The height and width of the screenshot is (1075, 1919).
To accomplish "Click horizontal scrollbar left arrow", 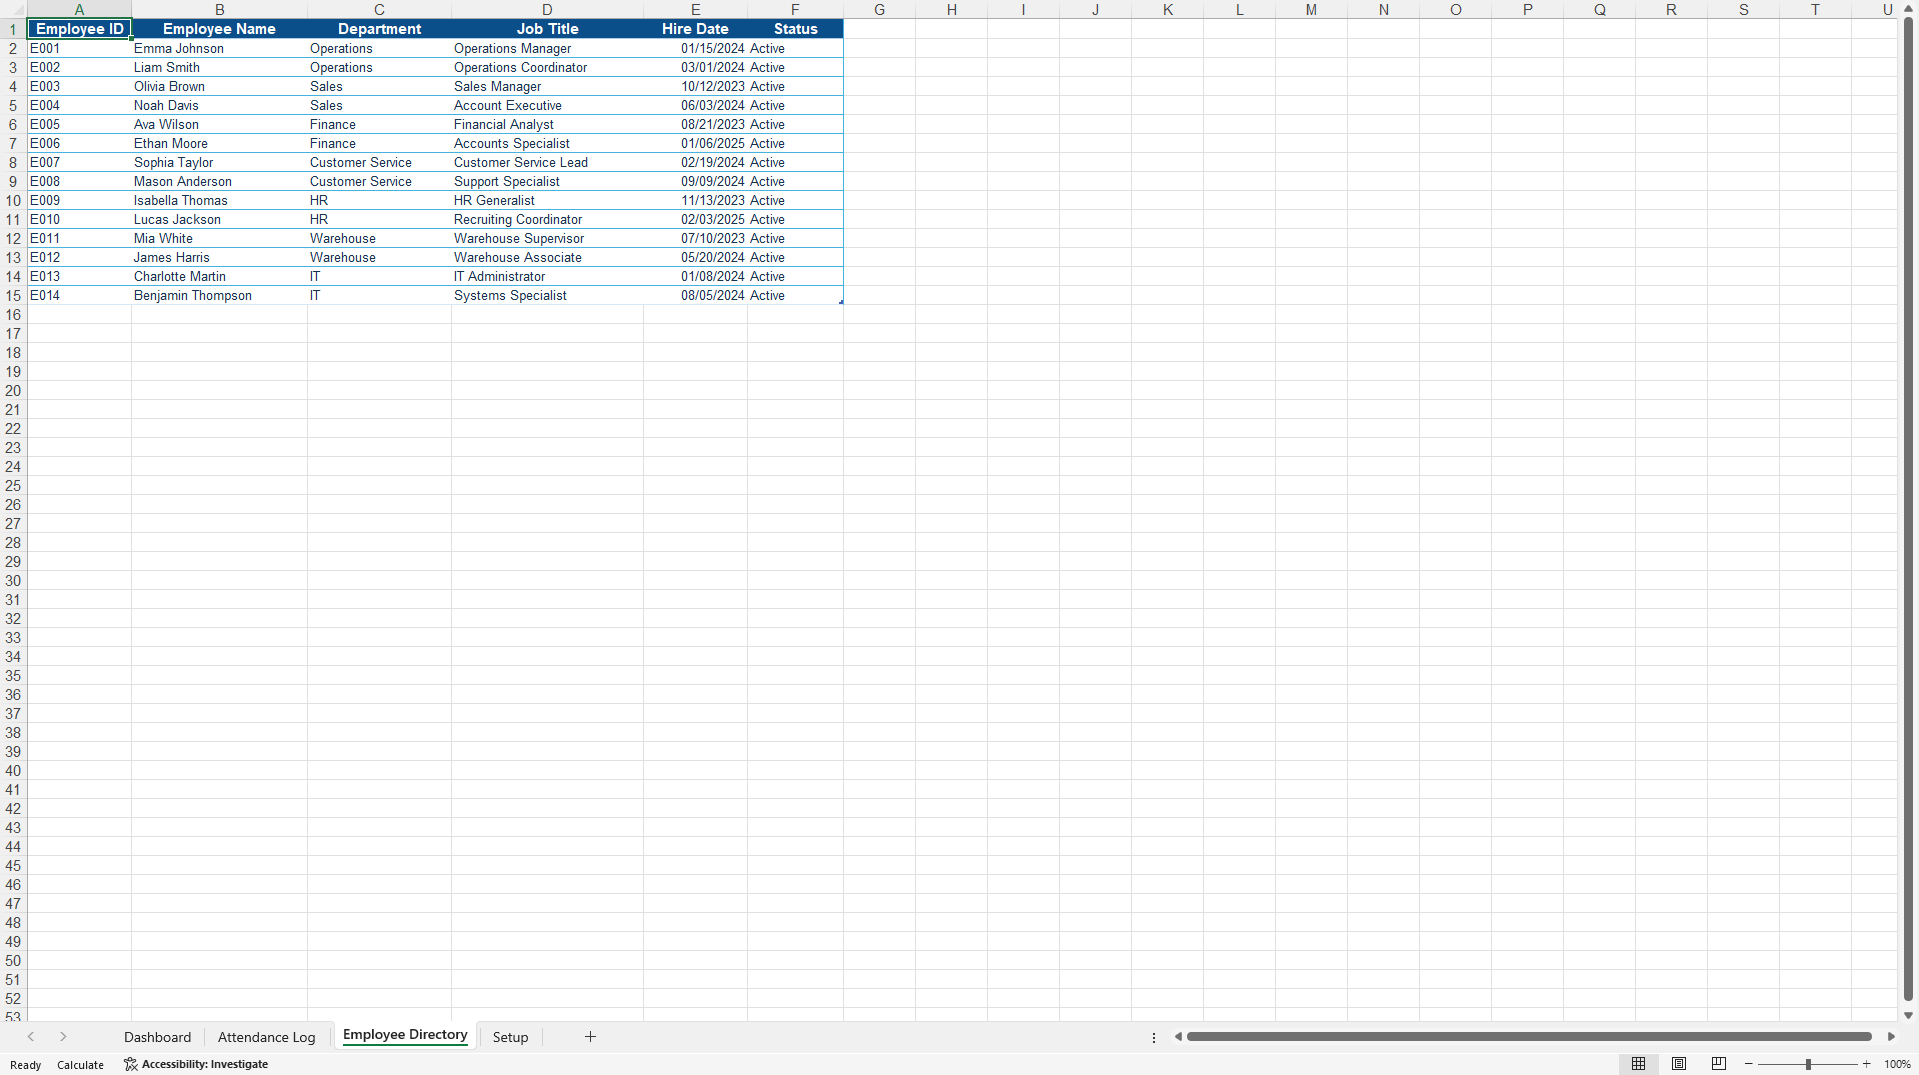I will pyautogui.click(x=1178, y=1037).
